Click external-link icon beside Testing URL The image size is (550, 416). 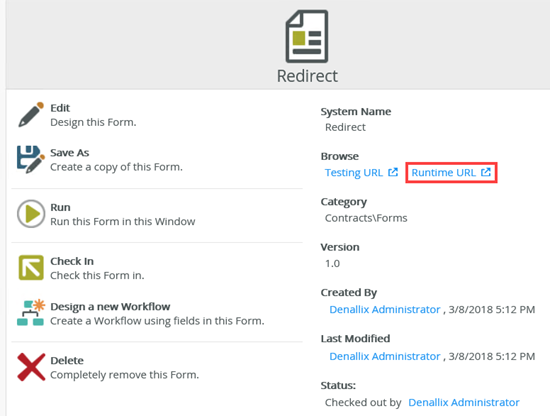(x=393, y=172)
